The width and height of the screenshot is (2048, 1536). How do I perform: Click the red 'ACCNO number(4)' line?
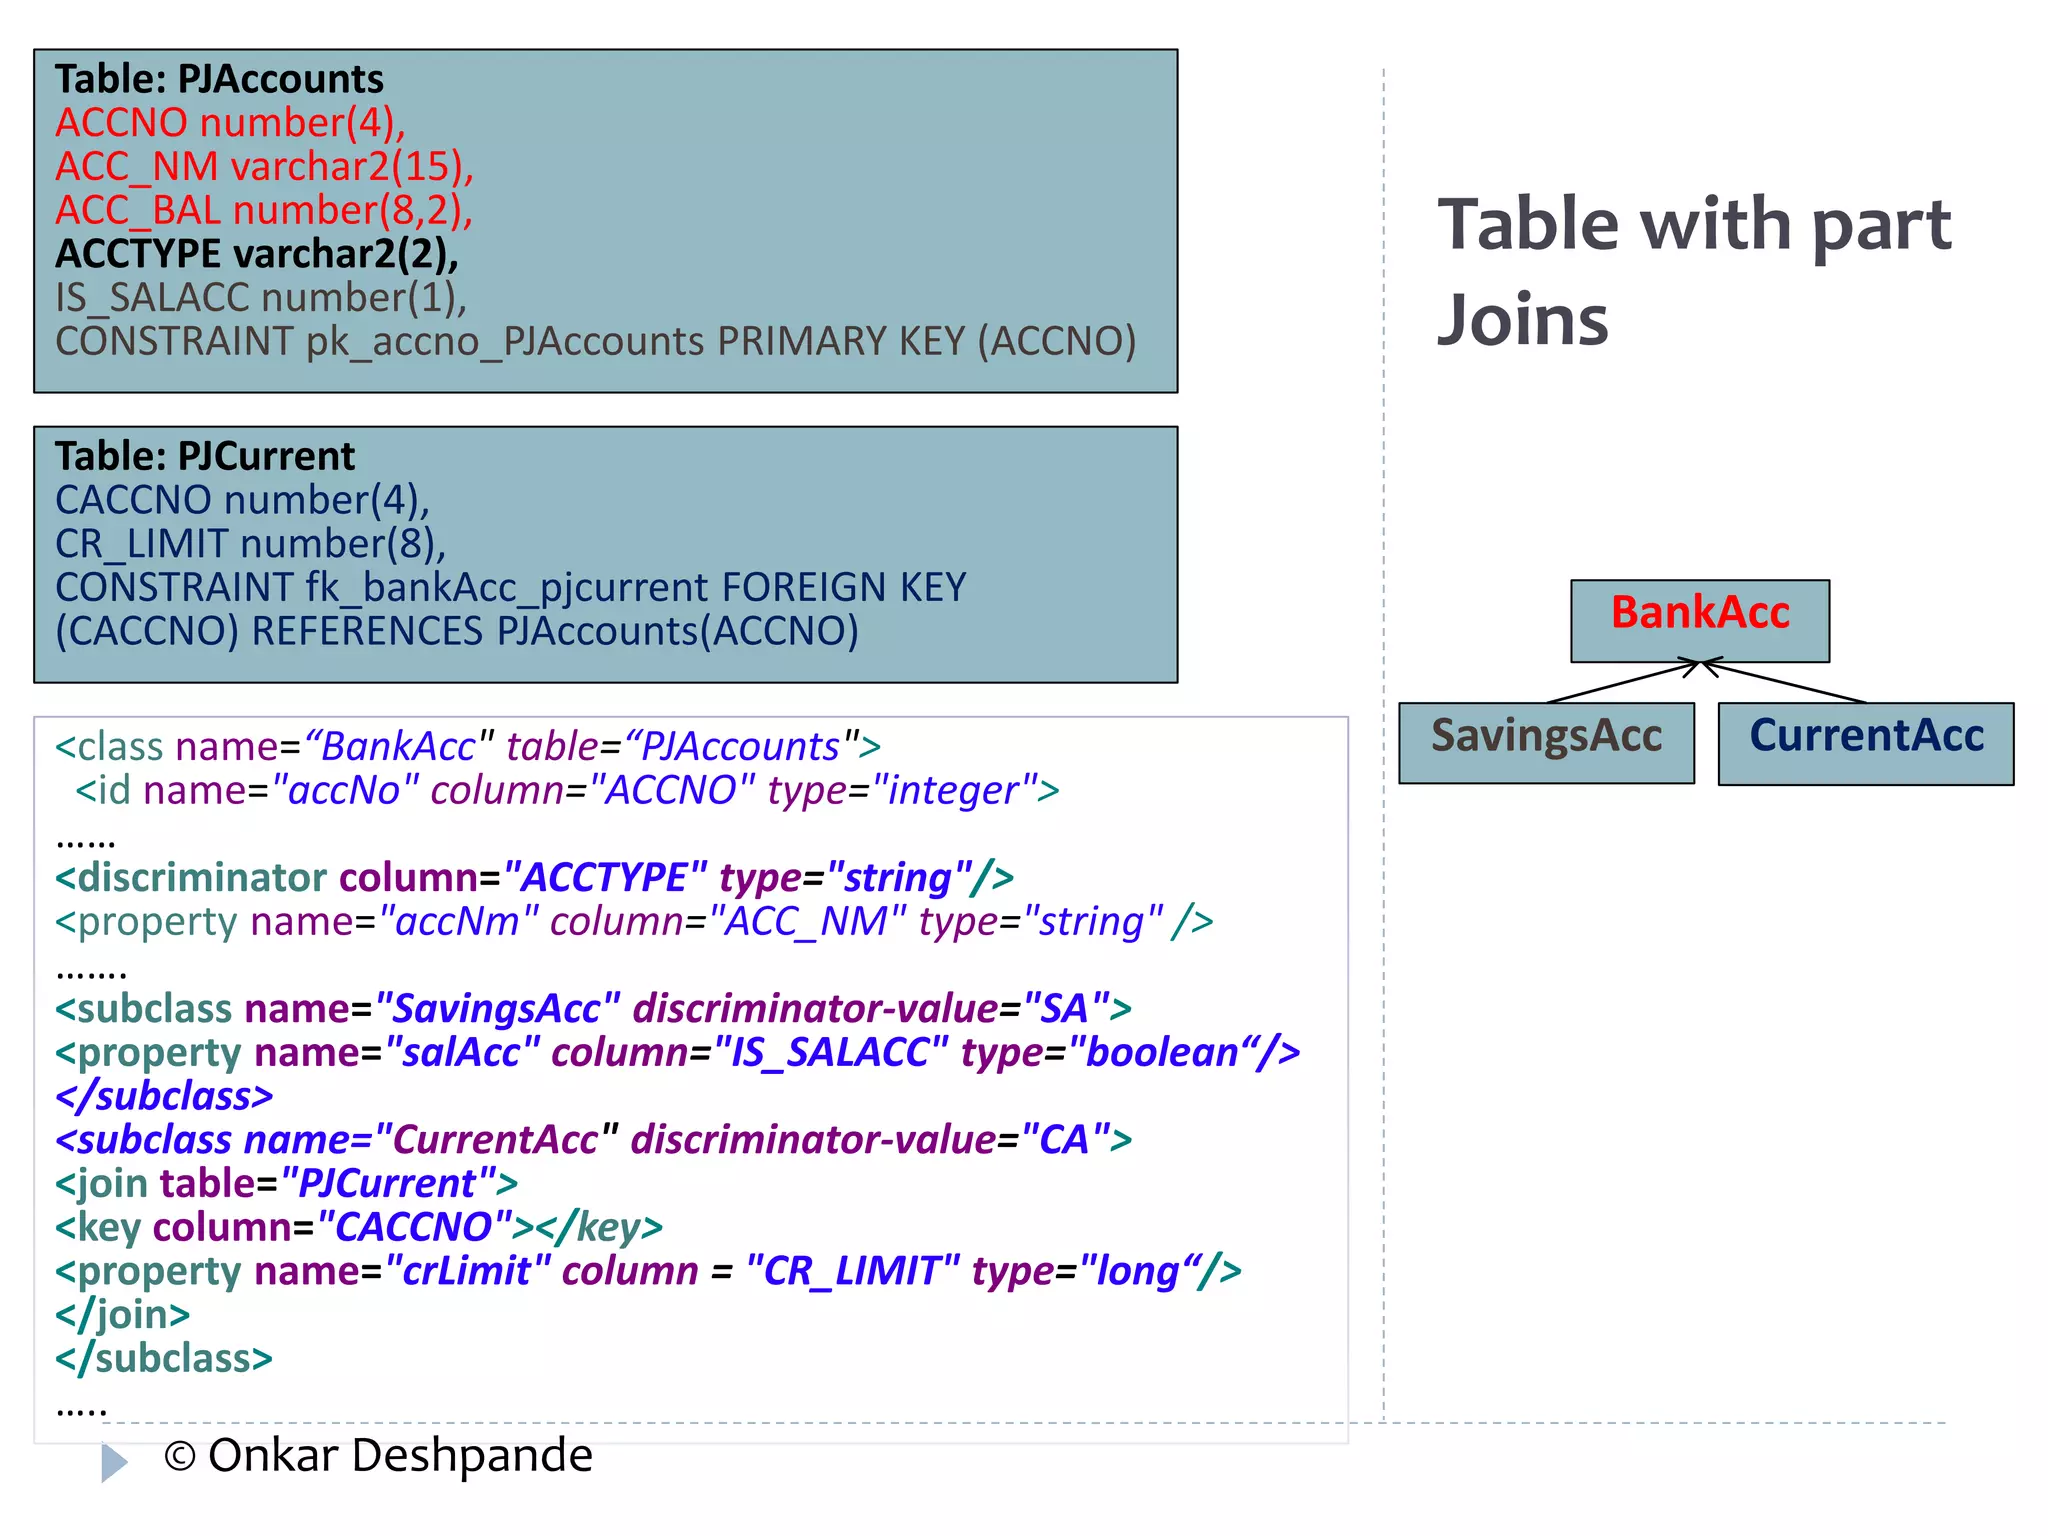tap(230, 123)
